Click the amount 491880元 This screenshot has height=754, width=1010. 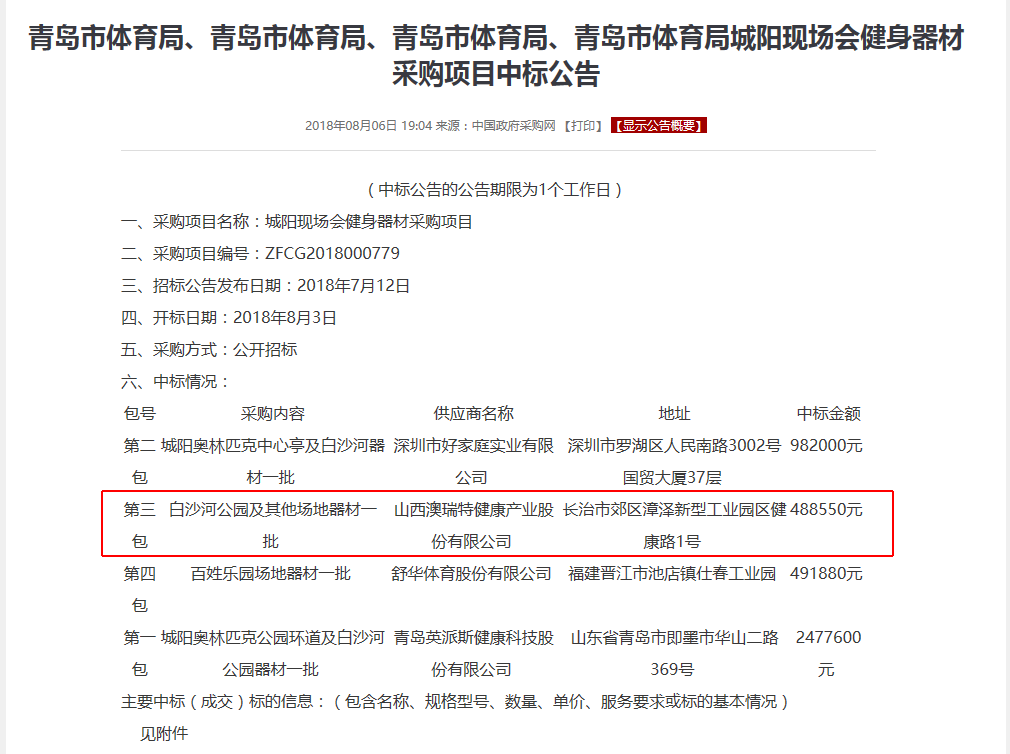point(826,573)
